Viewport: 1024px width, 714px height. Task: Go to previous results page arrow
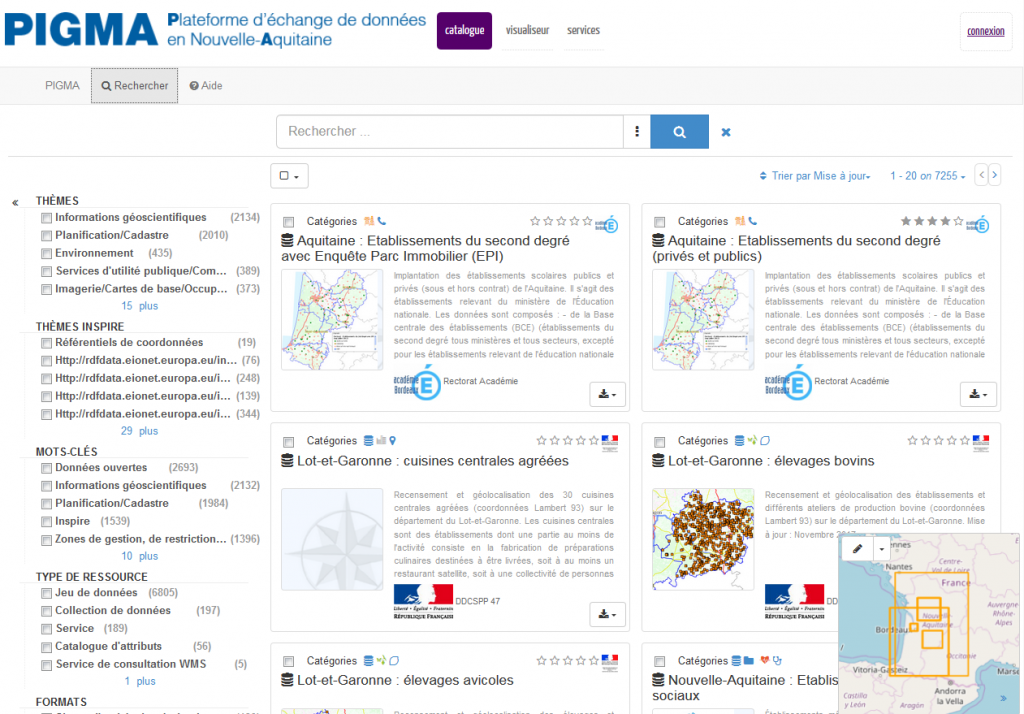tap(981, 175)
